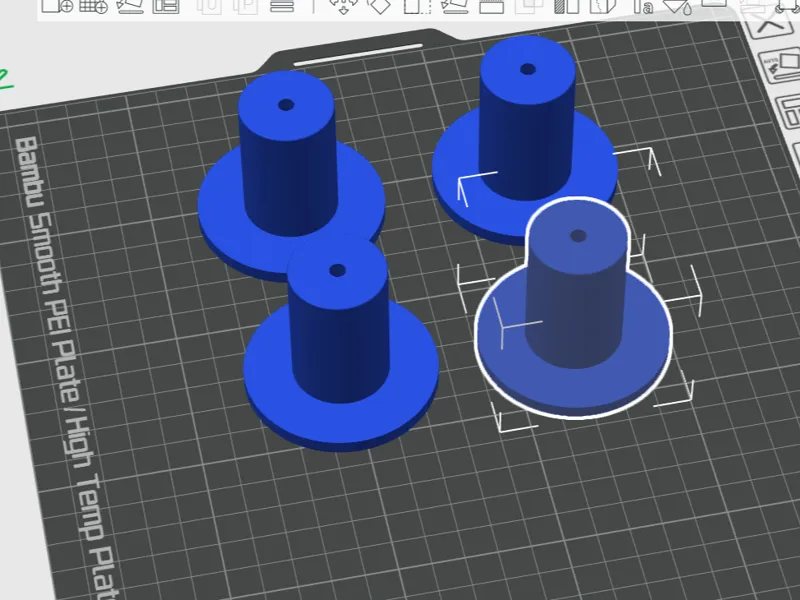Click the Add object cube icon
800x600 pixels.
(57, 6)
